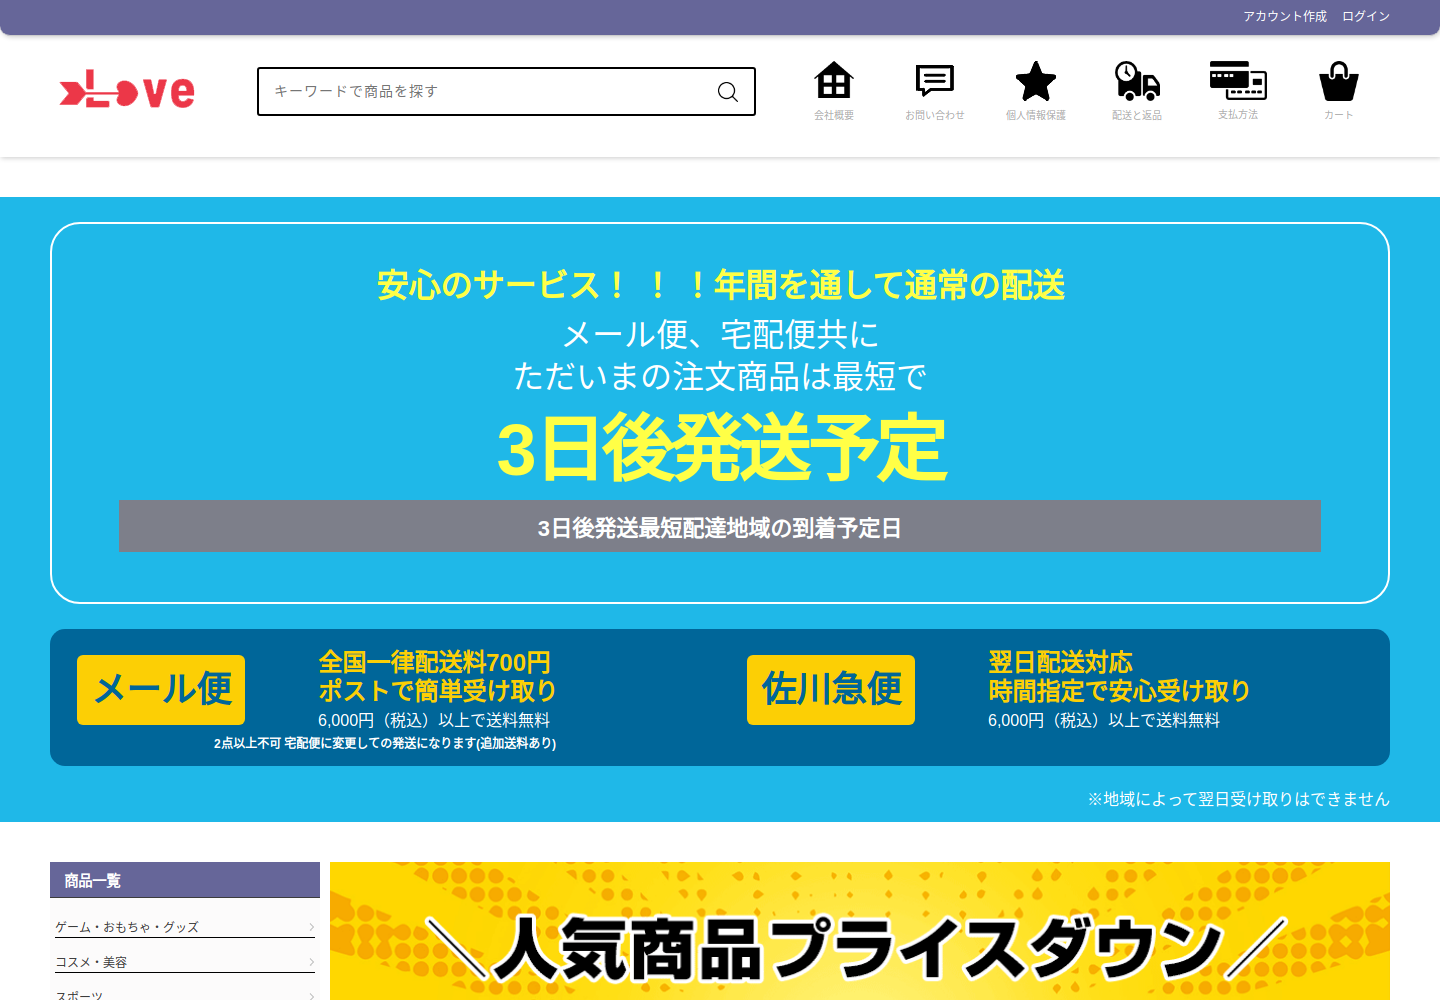
Task: Click the Love site logo
Action: [x=127, y=90]
